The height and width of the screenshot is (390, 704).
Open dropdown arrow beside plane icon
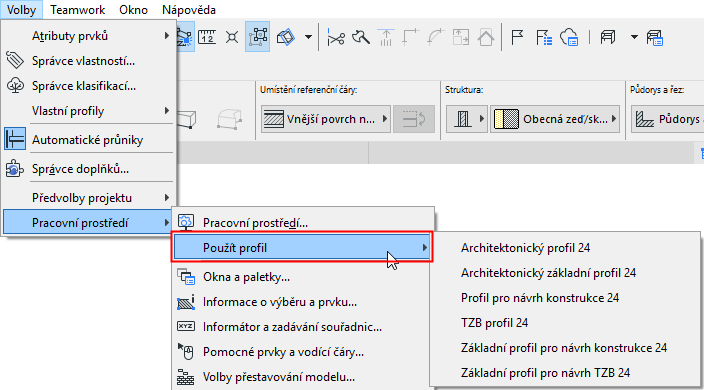point(308,37)
